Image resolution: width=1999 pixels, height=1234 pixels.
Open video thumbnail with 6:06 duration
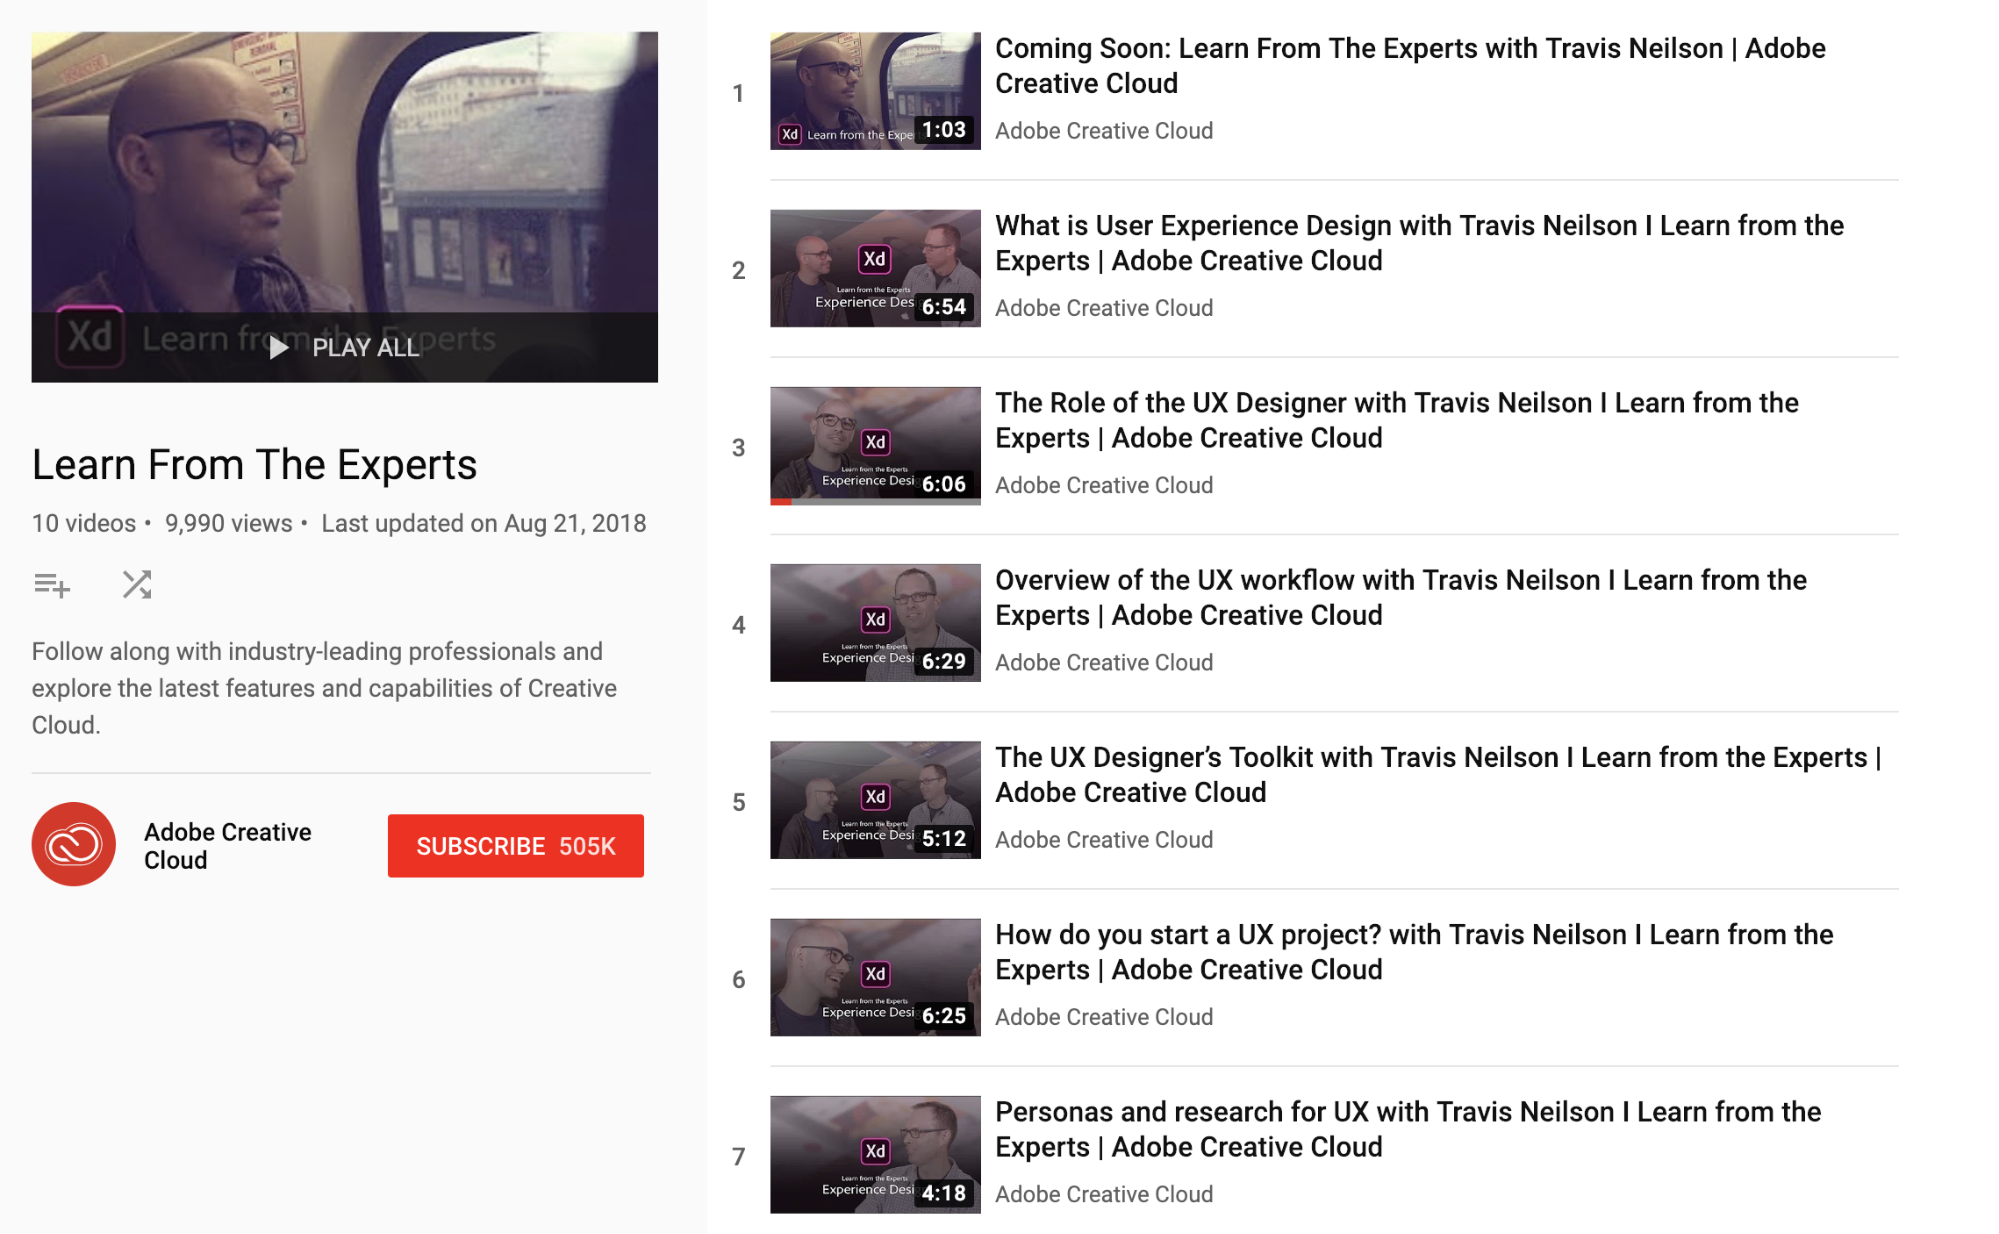(x=875, y=445)
